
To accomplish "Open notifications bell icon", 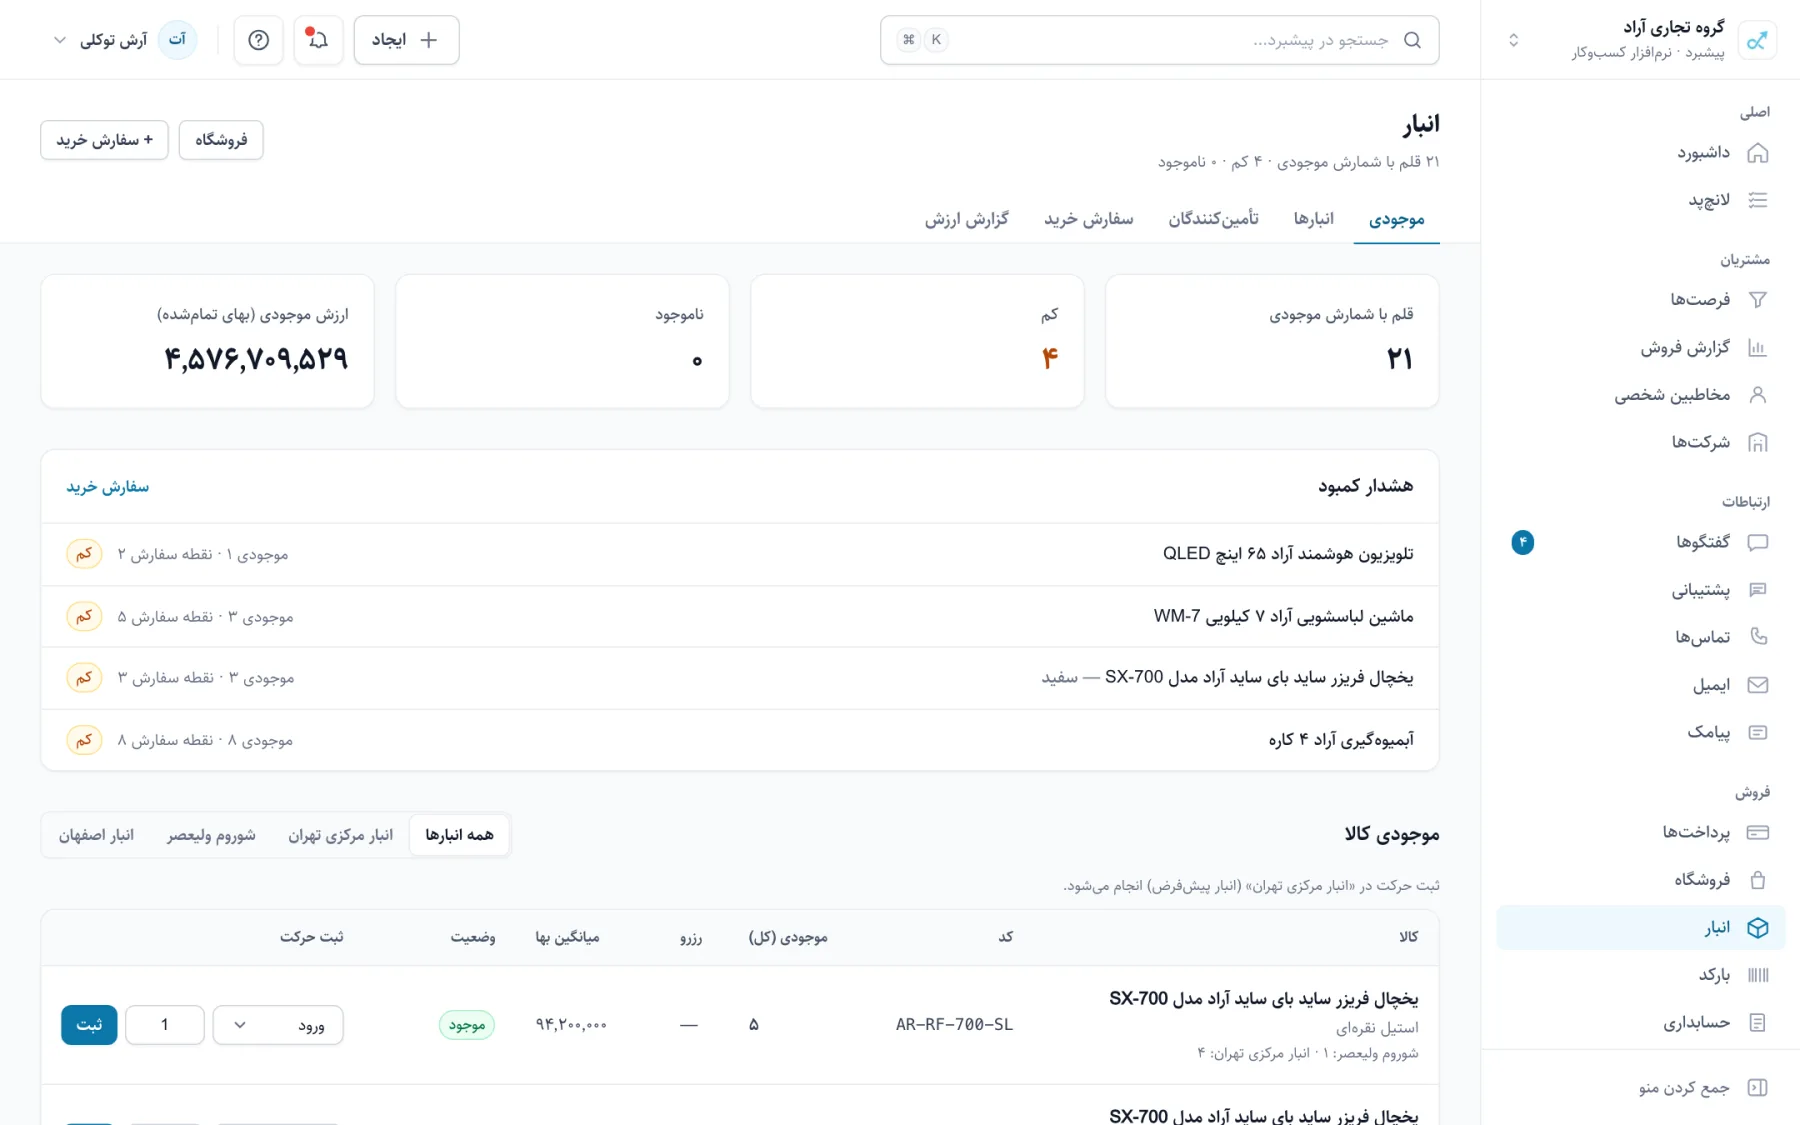I will (x=318, y=40).
